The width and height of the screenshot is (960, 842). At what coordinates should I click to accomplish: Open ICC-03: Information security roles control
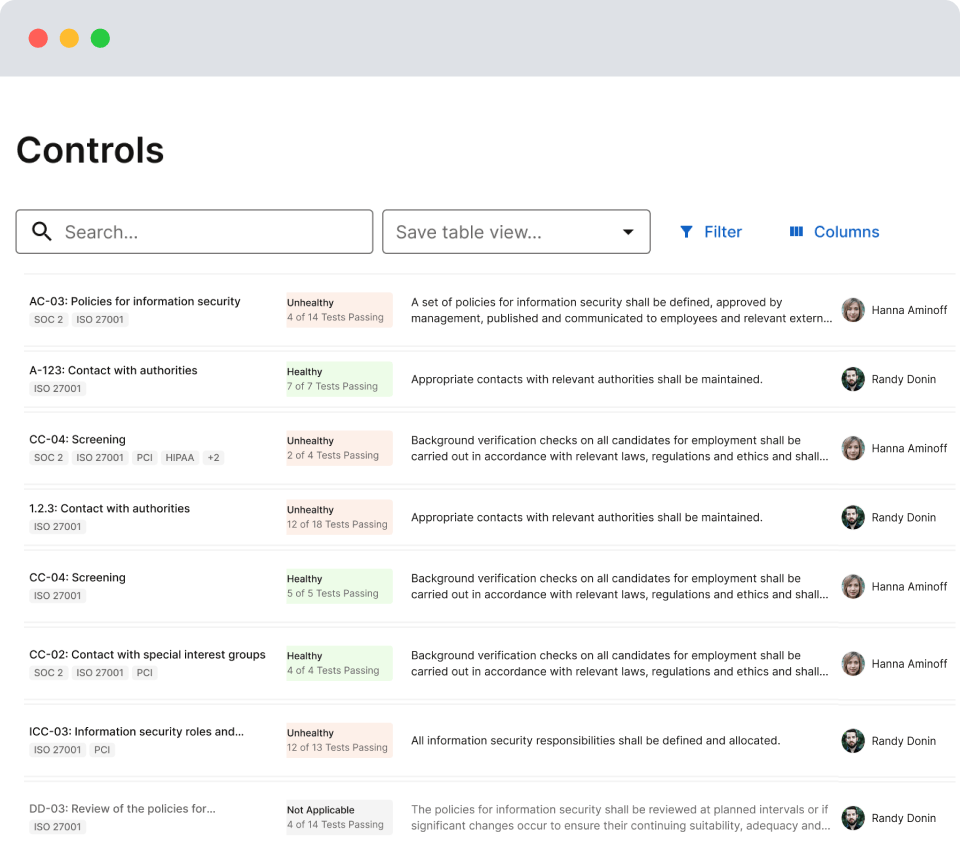pos(137,732)
